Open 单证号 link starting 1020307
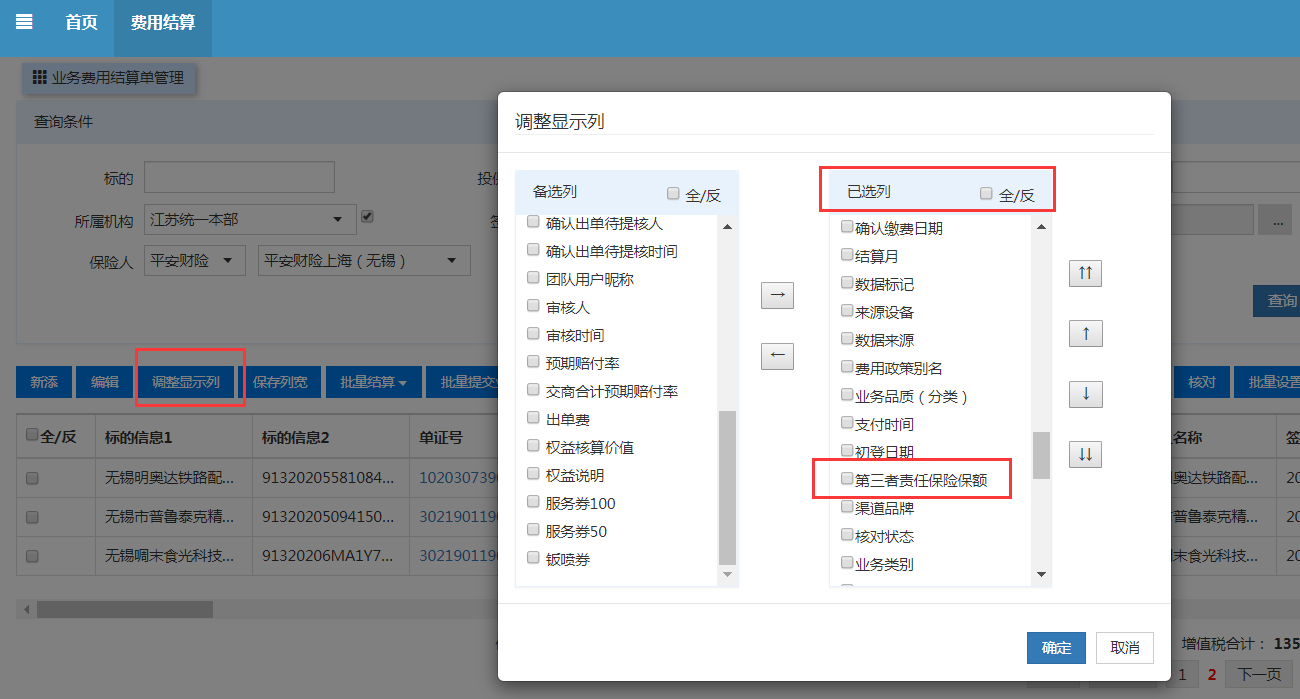Viewport: 1300px width, 699px height. click(458, 479)
